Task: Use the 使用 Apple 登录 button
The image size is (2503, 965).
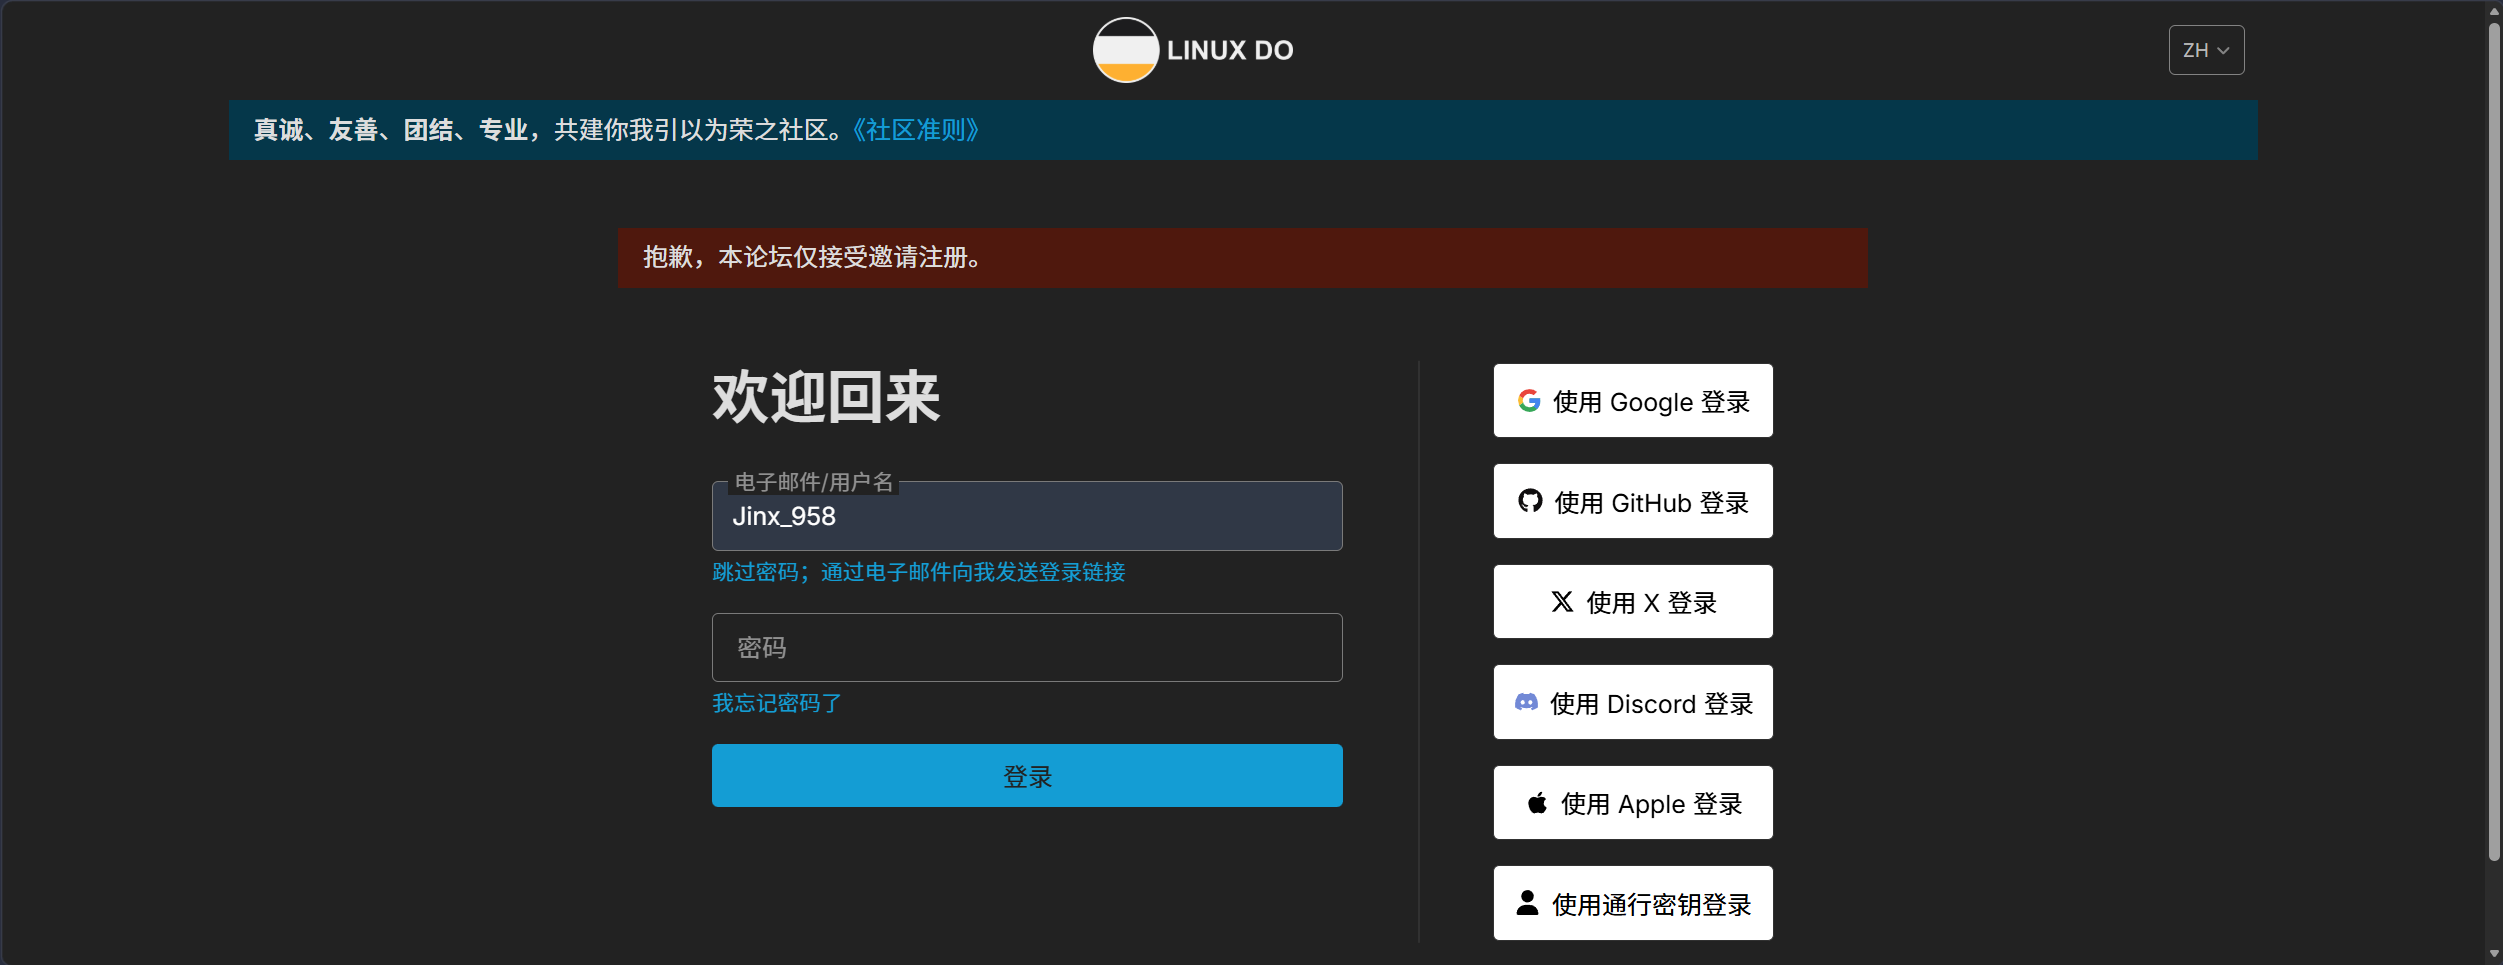Action: pos(1633,803)
